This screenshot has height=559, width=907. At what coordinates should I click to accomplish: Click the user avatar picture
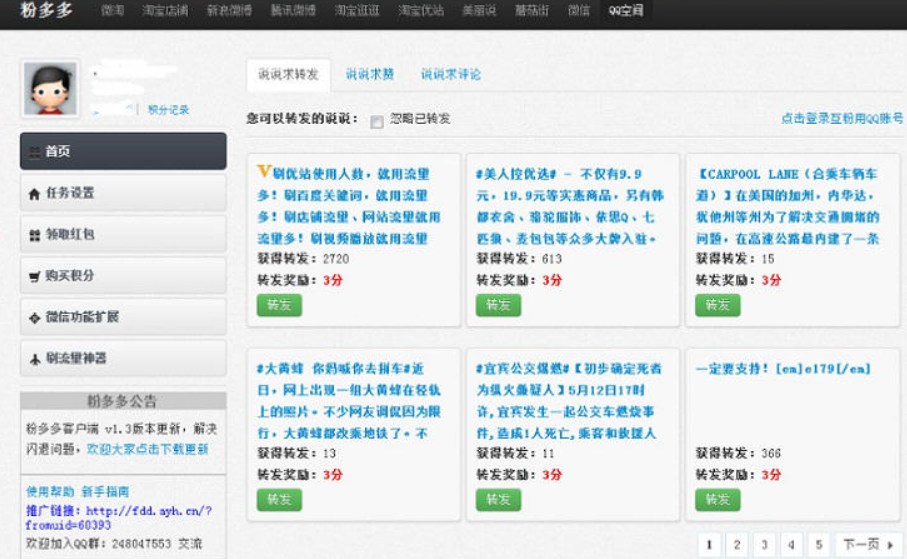click(x=49, y=89)
